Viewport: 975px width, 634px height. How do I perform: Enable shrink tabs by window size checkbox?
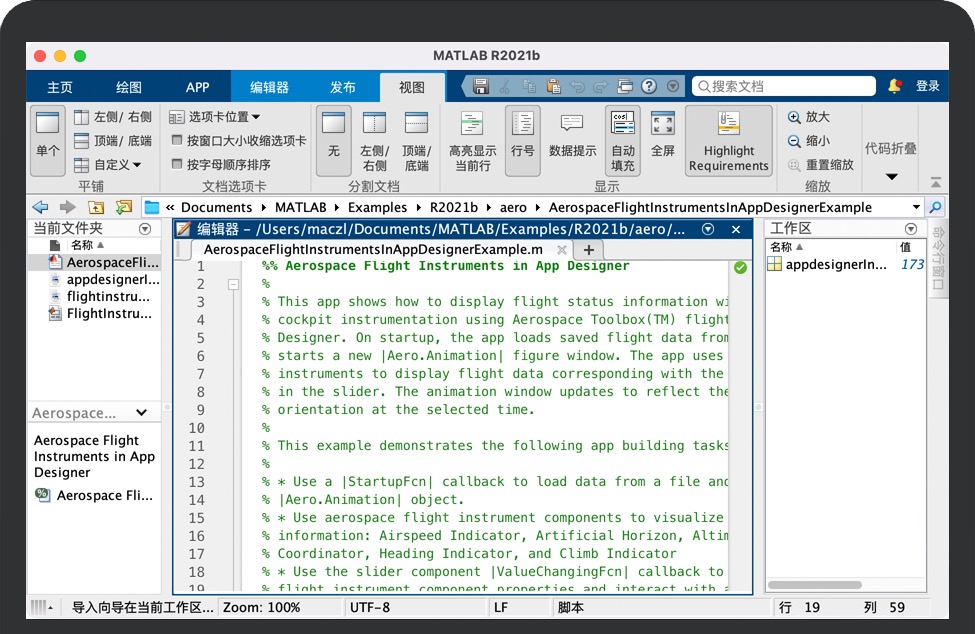(x=177, y=141)
